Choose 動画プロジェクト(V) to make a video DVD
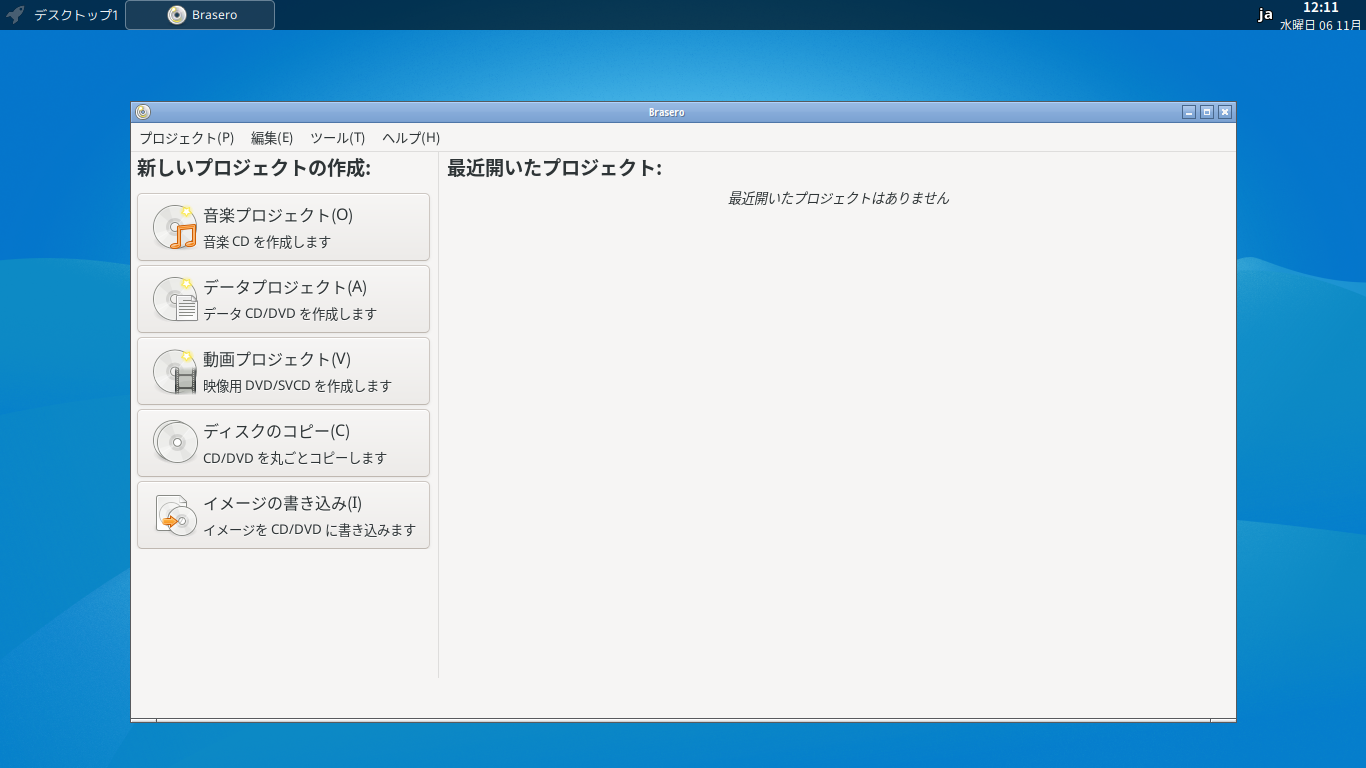The width and height of the screenshot is (1366, 768). point(283,371)
